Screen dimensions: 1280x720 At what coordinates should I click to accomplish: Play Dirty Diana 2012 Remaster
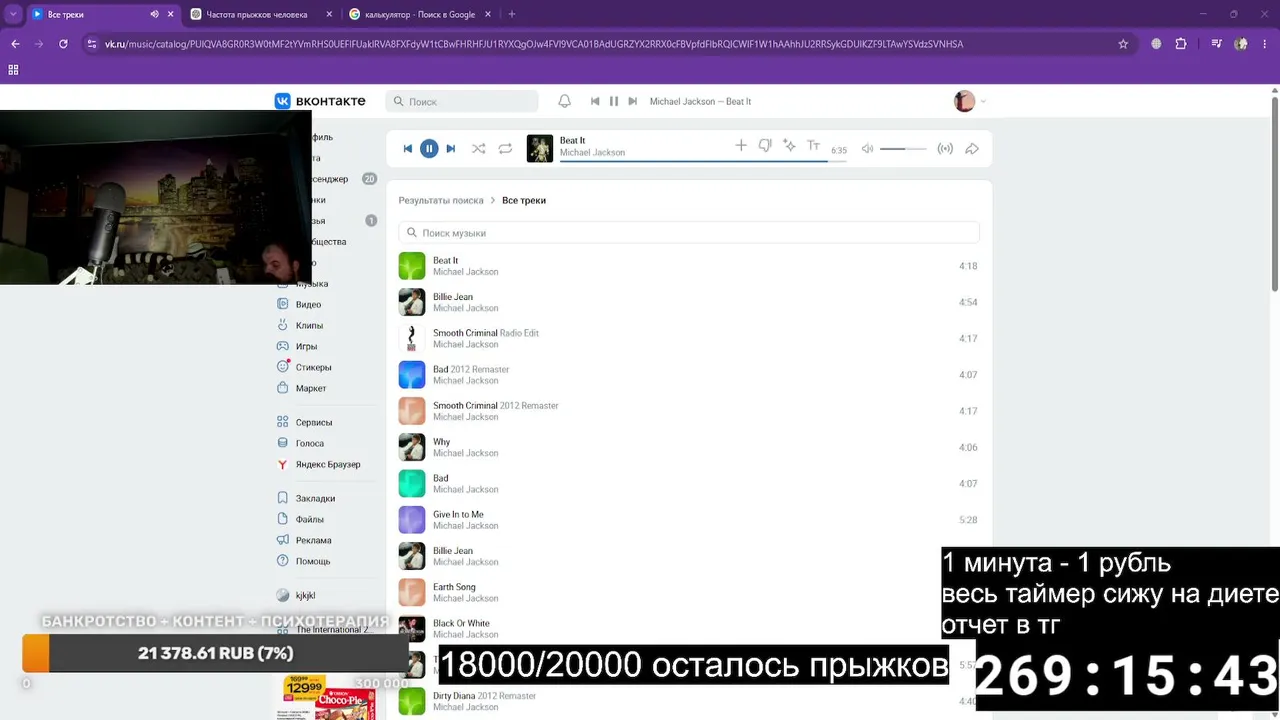click(x=689, y=701)
